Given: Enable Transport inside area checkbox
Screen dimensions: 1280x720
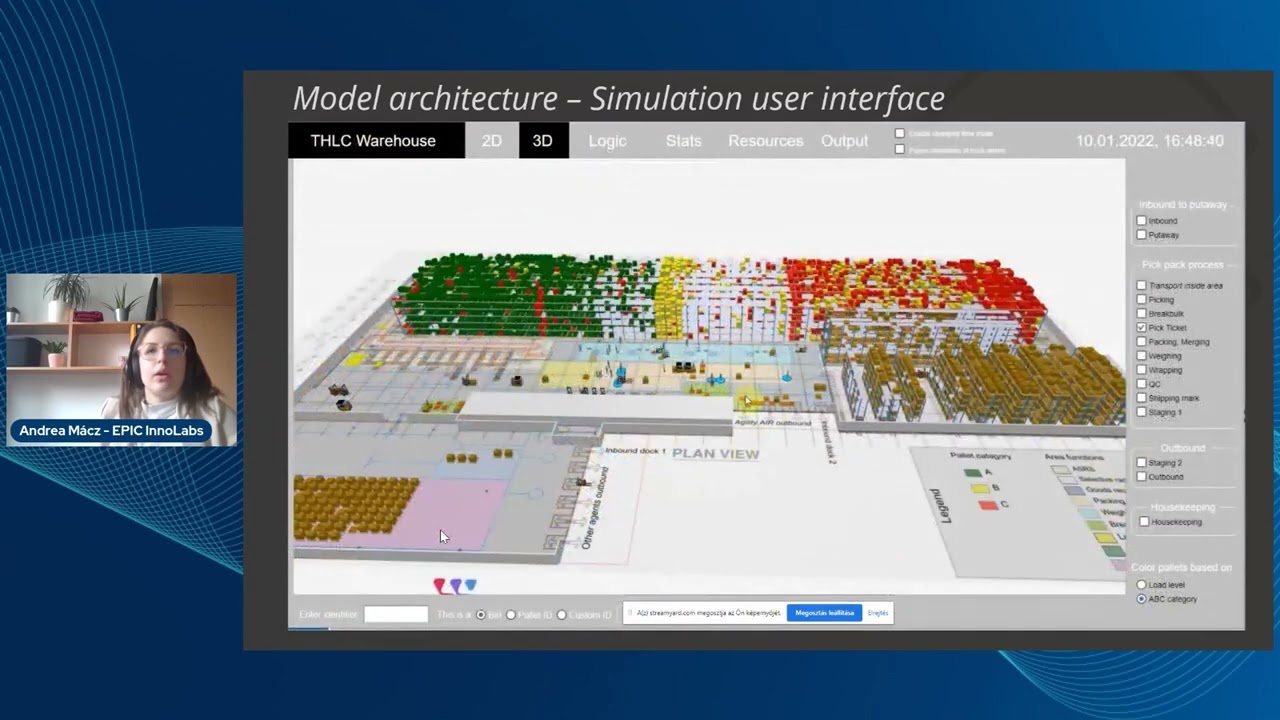Looking at the screenshot, I should 1142,285.
